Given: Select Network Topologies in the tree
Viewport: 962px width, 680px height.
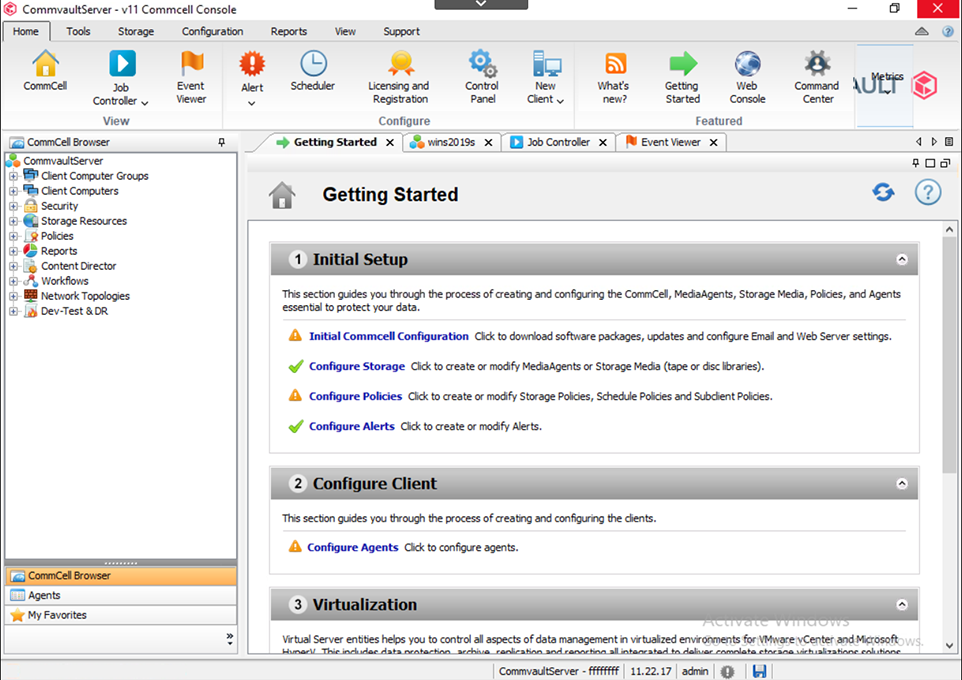Looking at the screenshot, I should pyautogui.click(x=85, y=296).
